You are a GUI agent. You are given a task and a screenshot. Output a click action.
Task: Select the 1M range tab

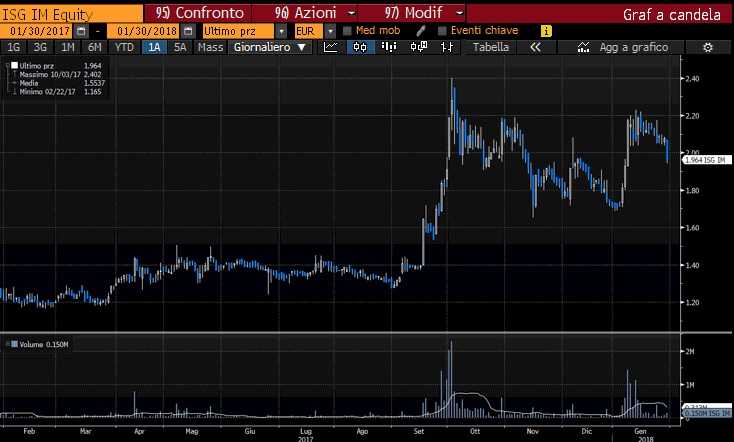[x=68, y=47]
